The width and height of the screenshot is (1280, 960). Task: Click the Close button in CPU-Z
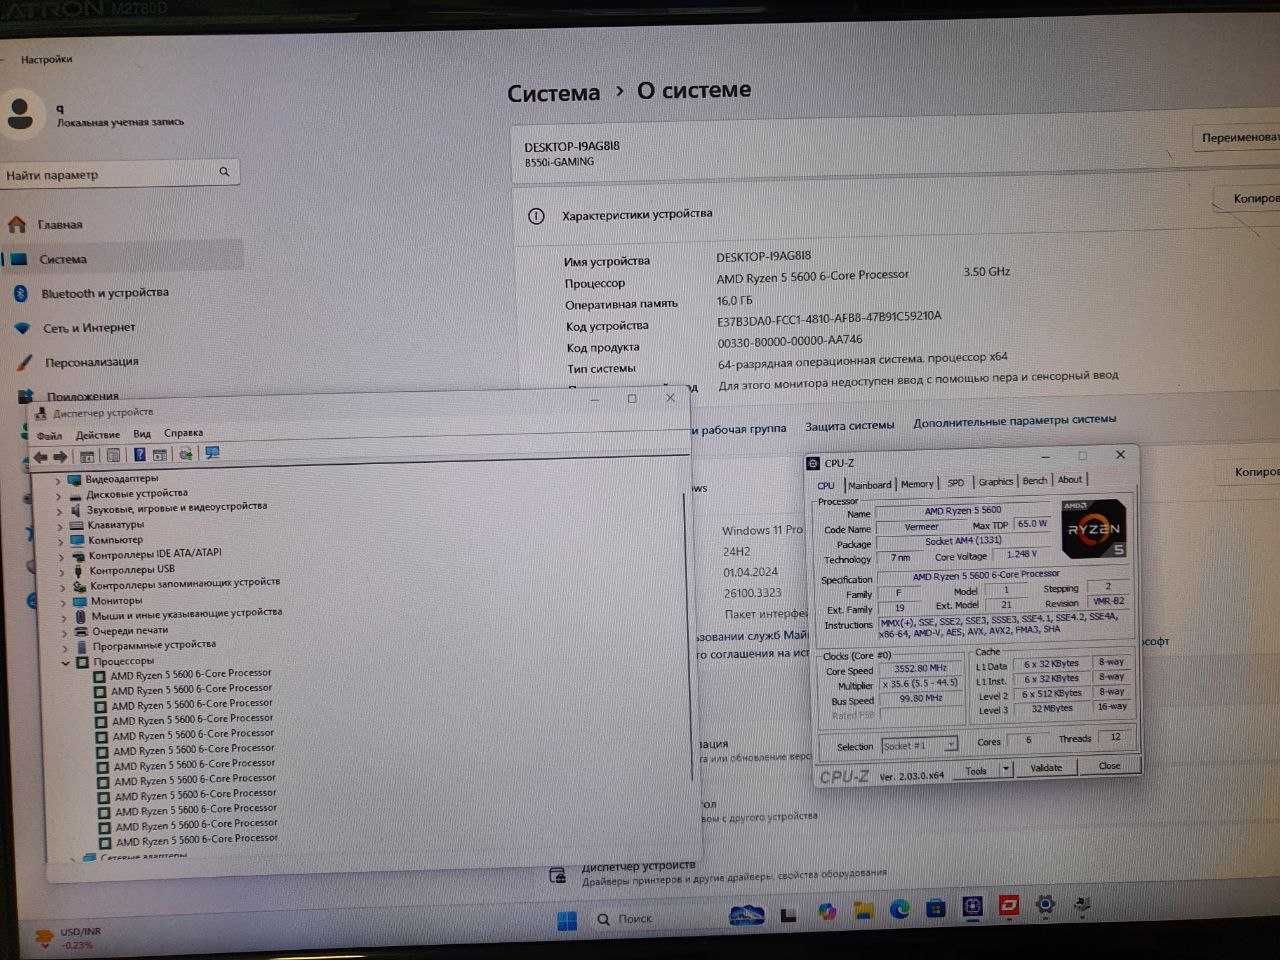pos(1109,766)
